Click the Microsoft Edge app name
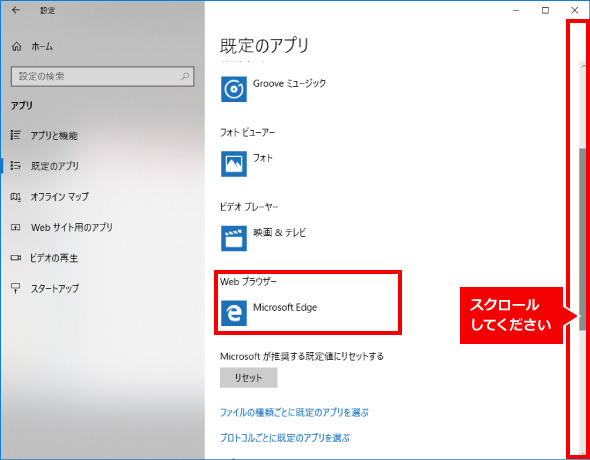The image size is (590, 460). [x=285, y=307]
